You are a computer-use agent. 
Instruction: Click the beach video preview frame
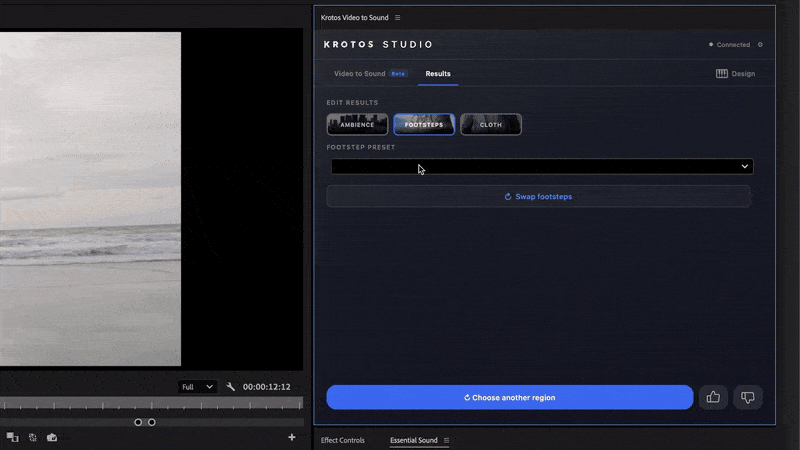click(90, 199)
